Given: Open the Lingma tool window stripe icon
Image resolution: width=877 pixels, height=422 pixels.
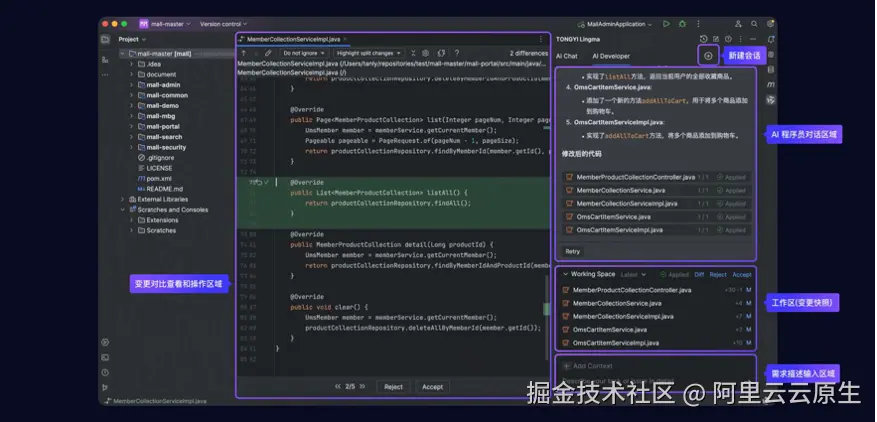Looking at the screenshot, I should pyautogui.click(x=771, y=100).
